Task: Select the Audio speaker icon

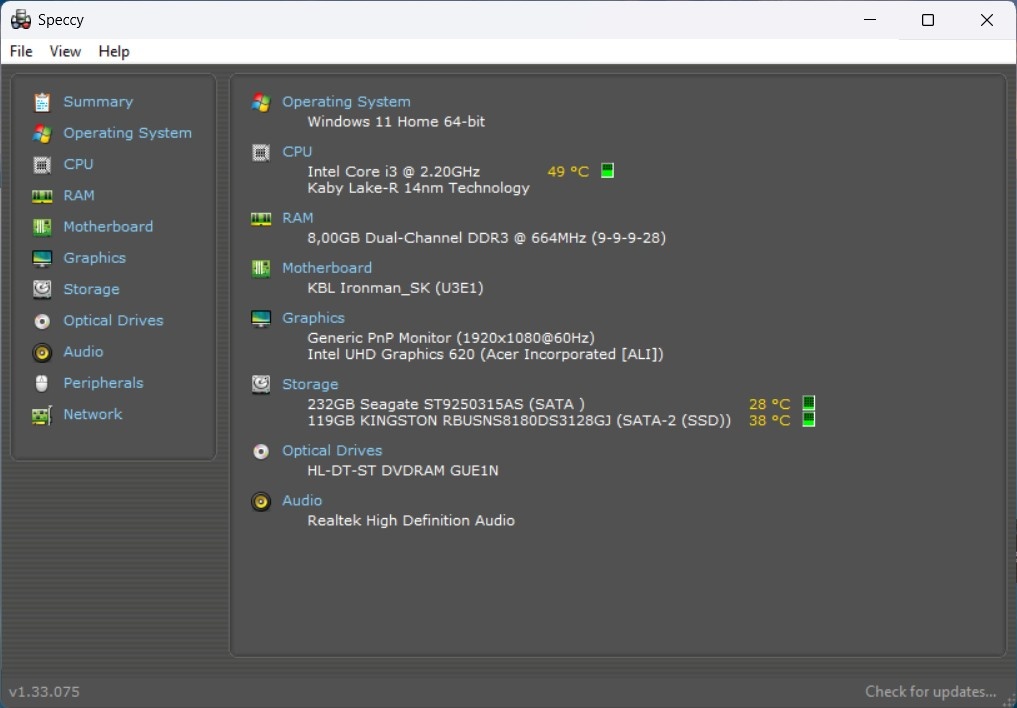Action: [41, 351]
